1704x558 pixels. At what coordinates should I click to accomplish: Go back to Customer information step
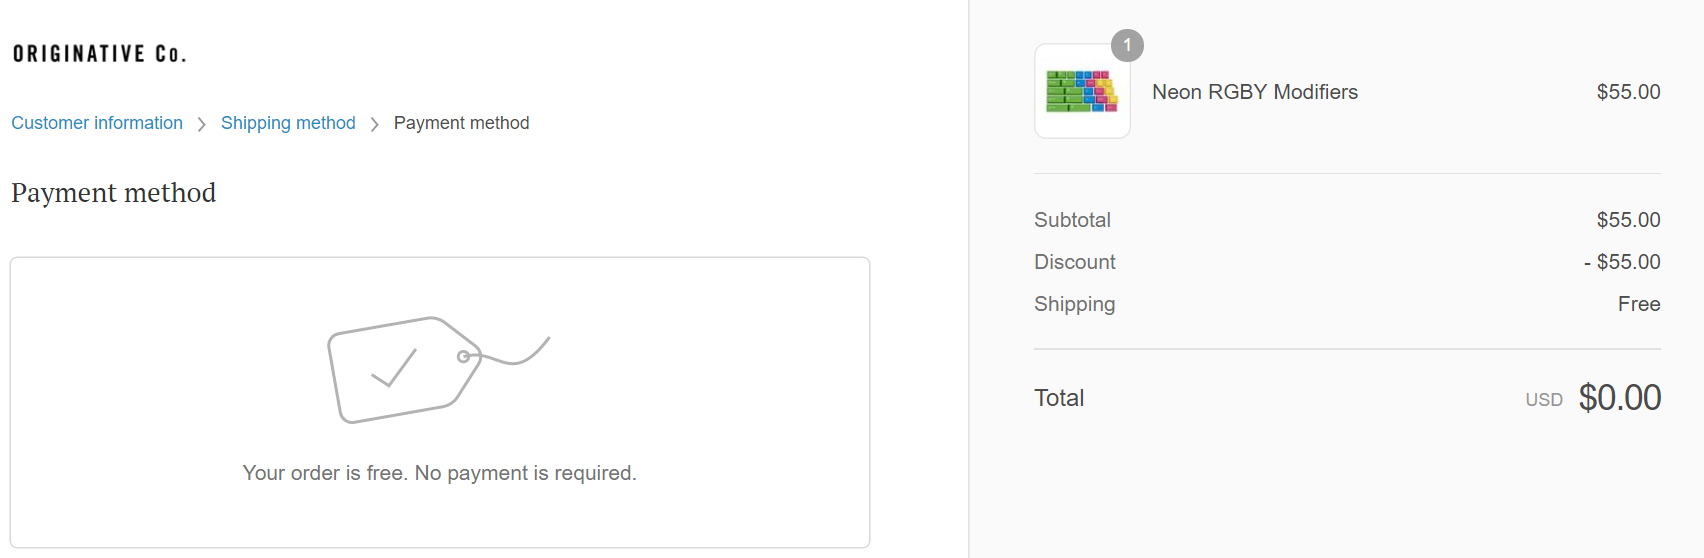point(97,123)
